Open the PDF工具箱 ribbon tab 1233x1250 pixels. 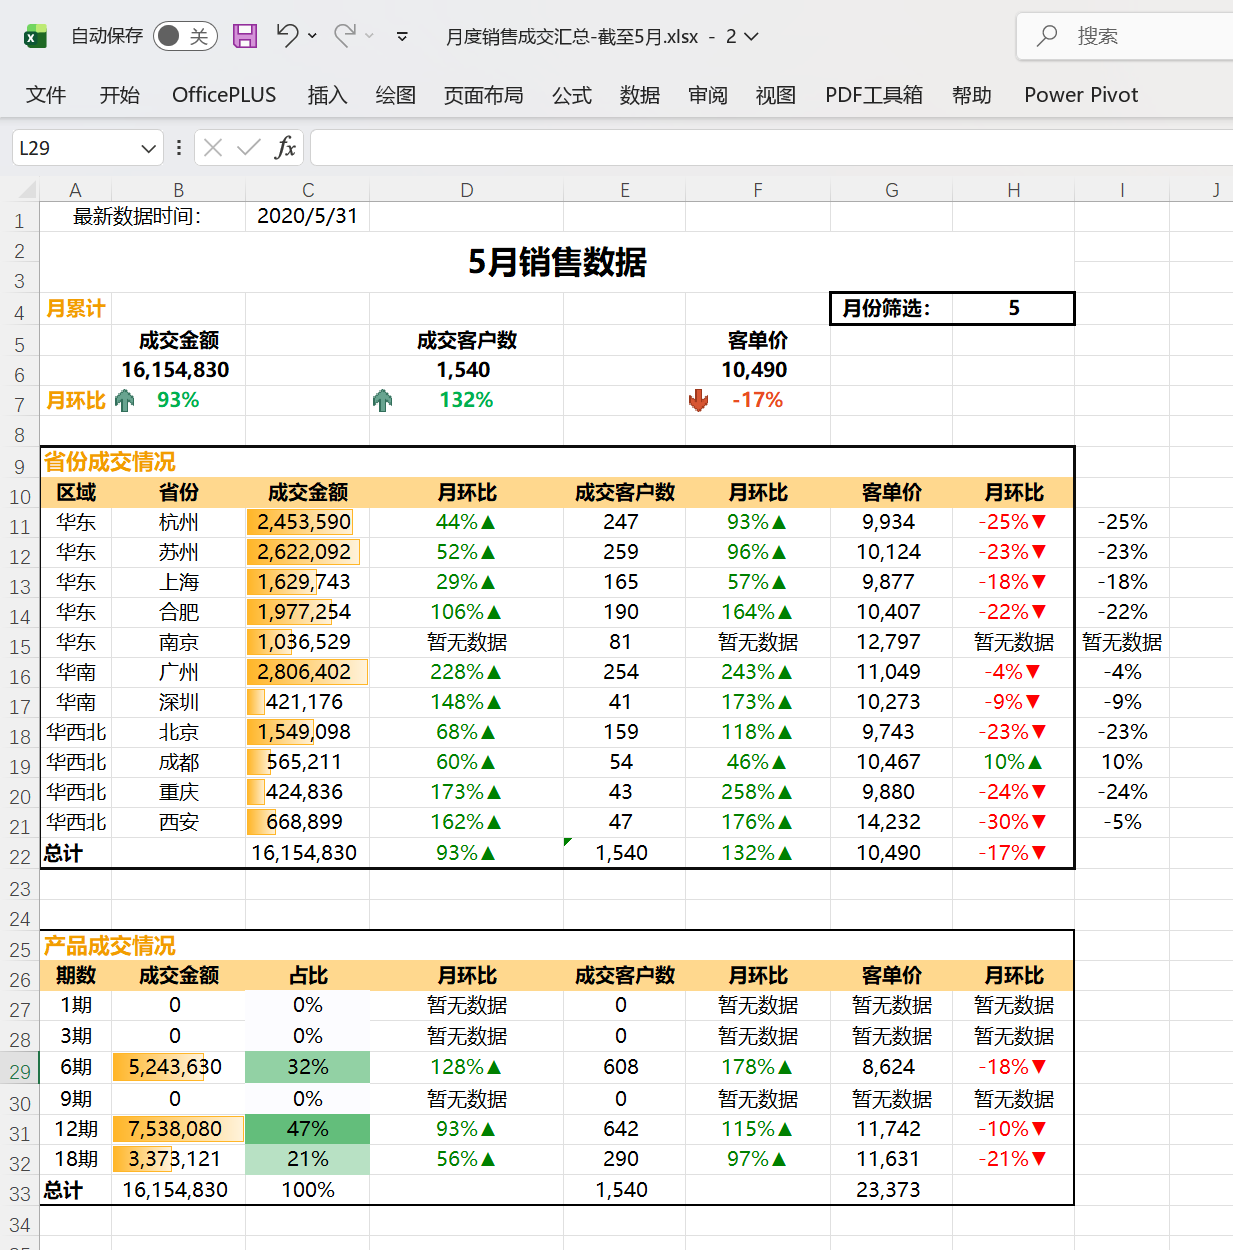pyautogui.click(x=872, y=95)
